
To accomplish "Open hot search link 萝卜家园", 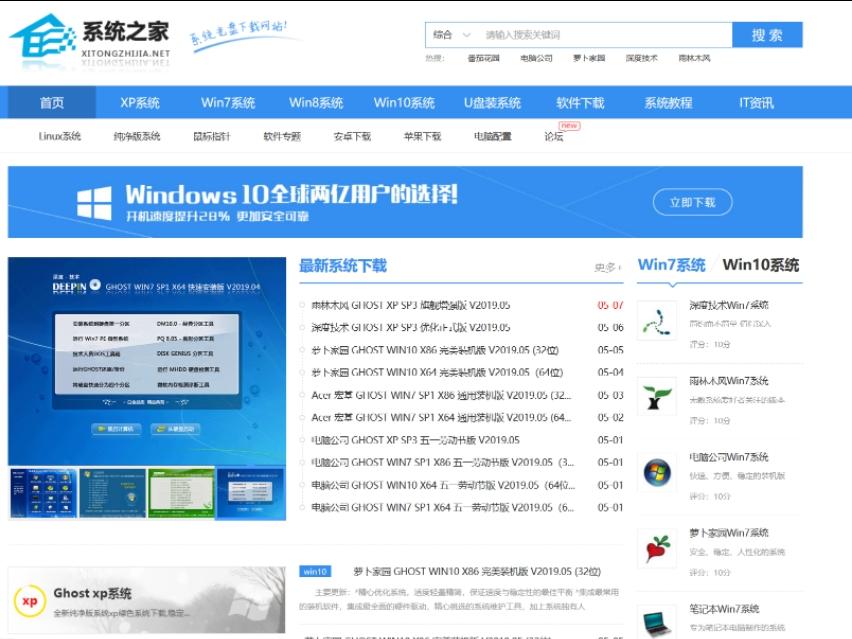I will point(589,58).
